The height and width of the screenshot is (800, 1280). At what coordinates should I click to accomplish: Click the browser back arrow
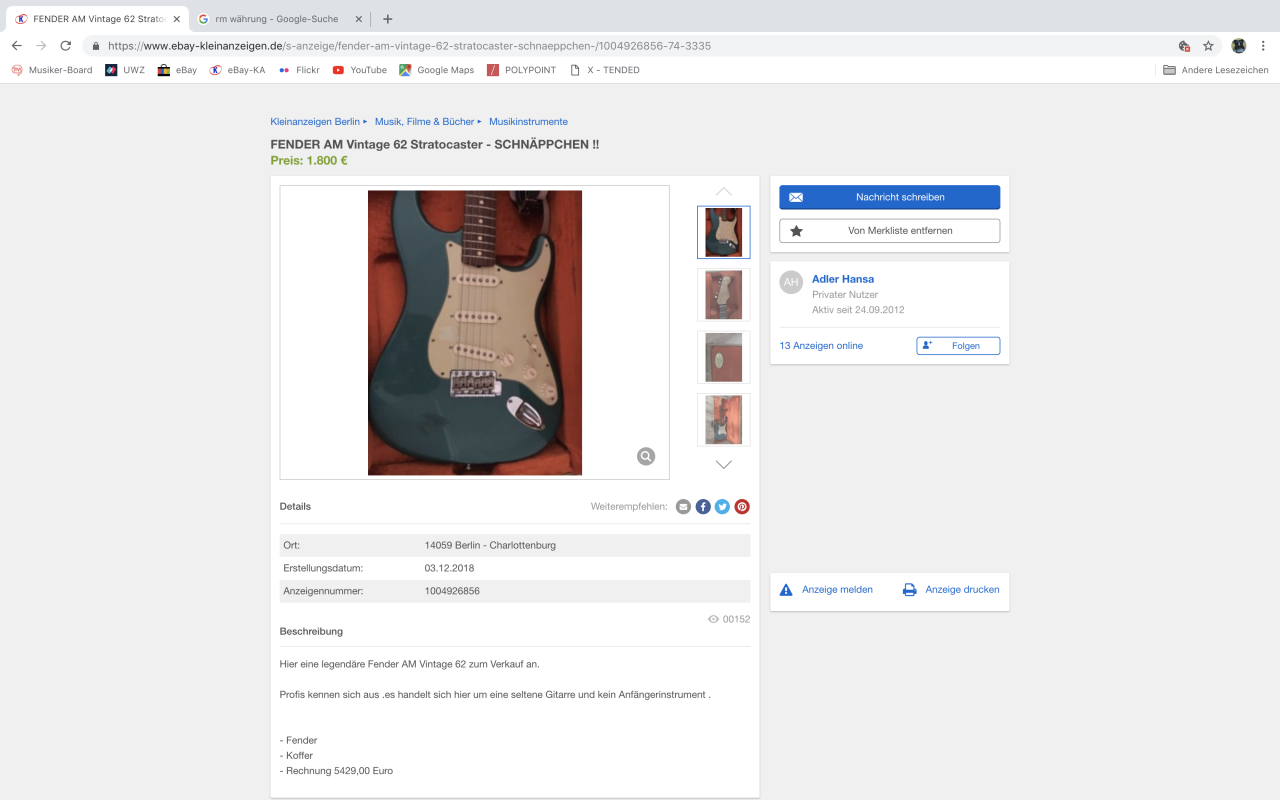pyautogui.click(x=16, y=46)
